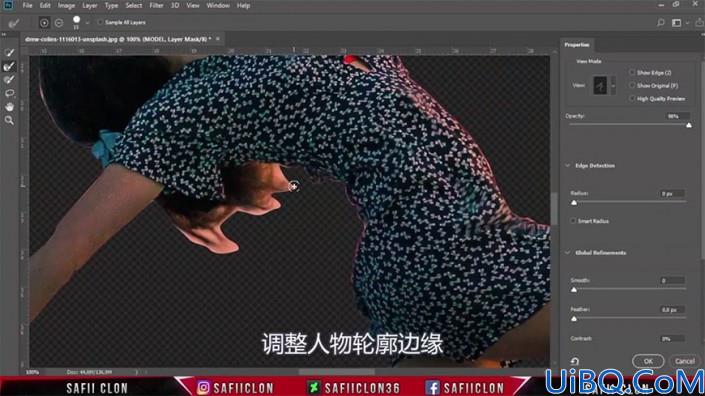
Task: Open the Type menu
Action: click(x=111, y=5)
